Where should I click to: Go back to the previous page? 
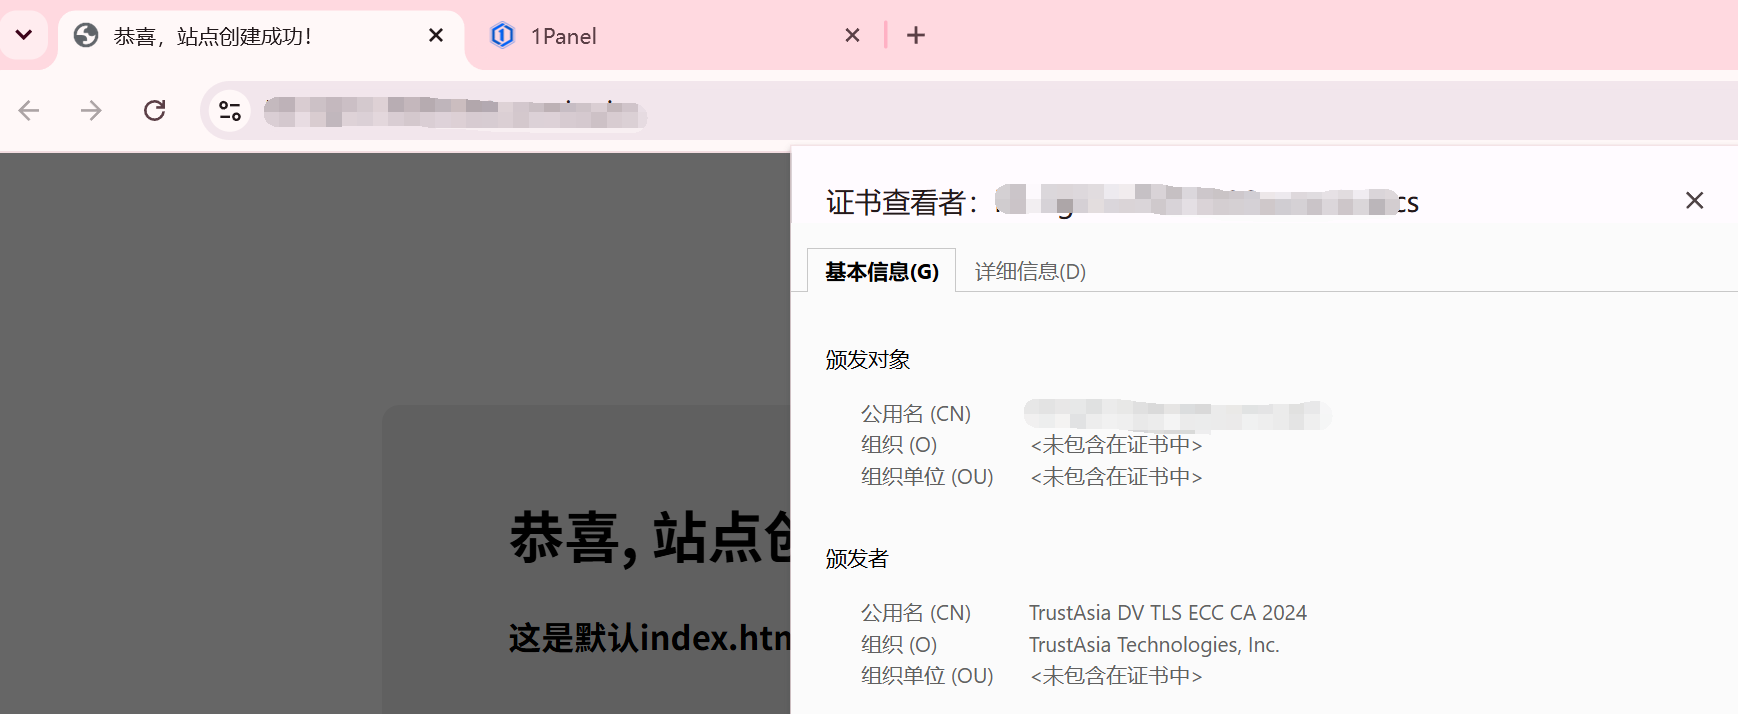point(29,110)
